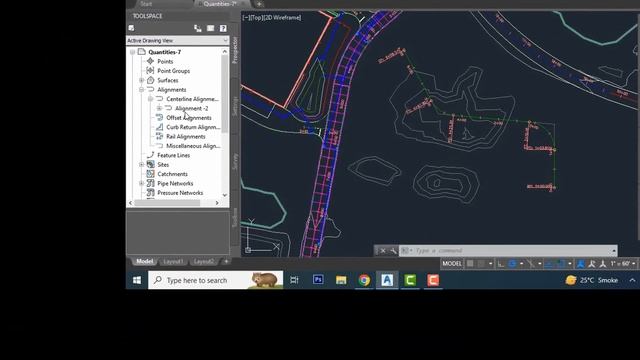The height and width of the screenshot is (360, 640).
Task: Collapse the Quantities-7 drawing node
Action: 133,52
